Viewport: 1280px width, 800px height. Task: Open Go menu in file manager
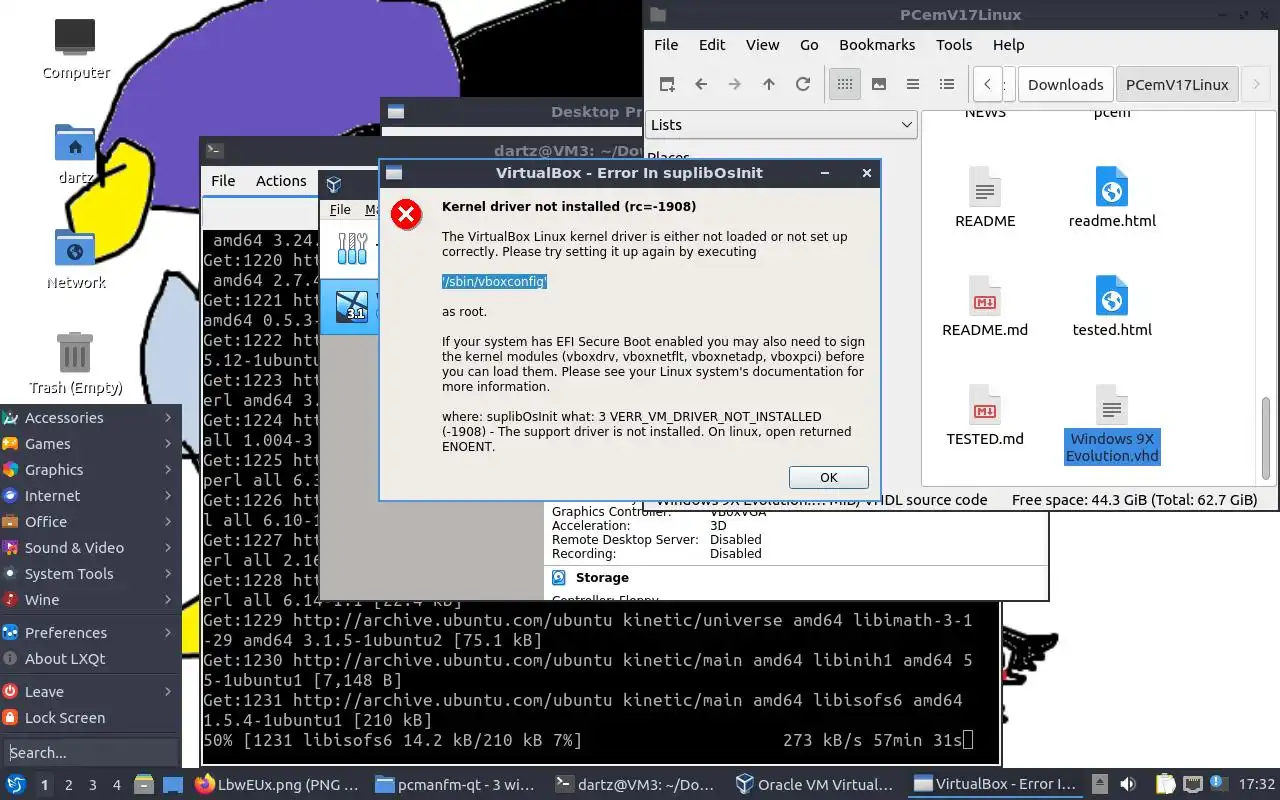click(x=809, y=45)
